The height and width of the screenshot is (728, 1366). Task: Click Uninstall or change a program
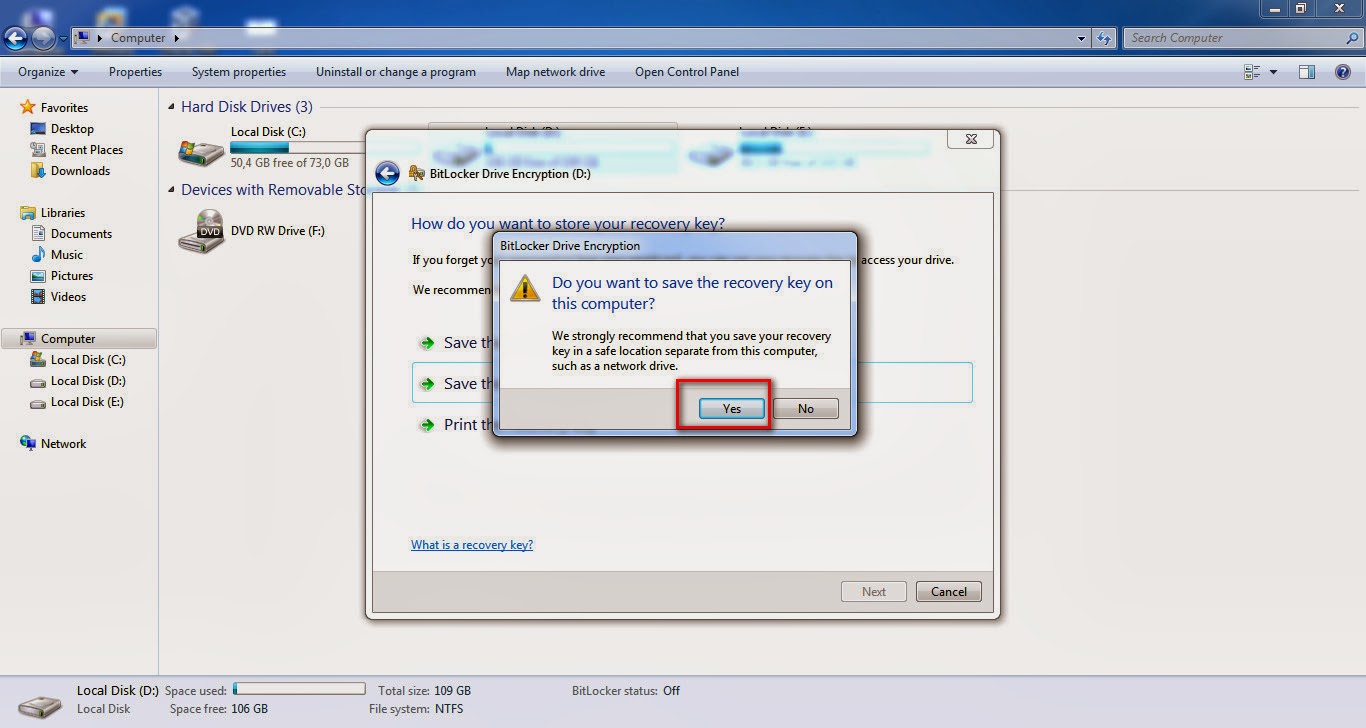pos(396,72)
